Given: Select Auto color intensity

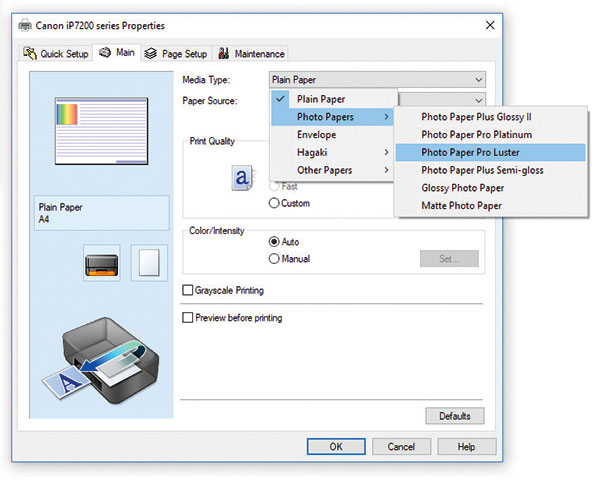Looking at the screenshot, I should click(x=274, y=242).
